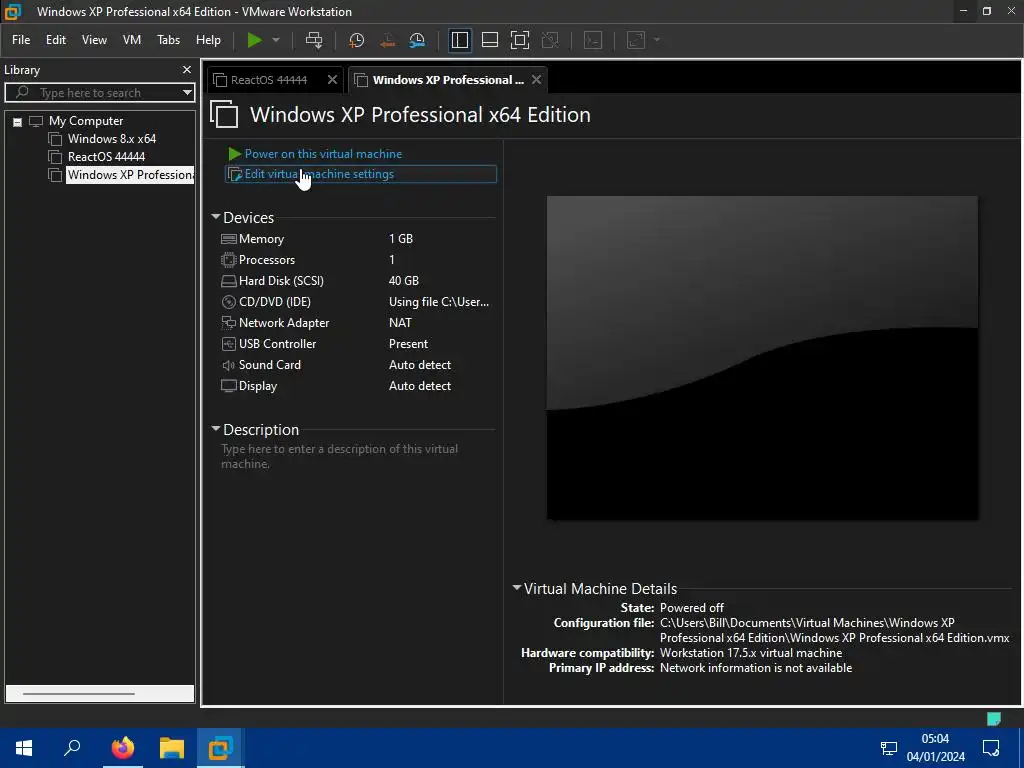The height and width of the screenshot is (768, 1024).
Task: Click the revert to snapshot toolbar icon
Action: click(387, 40)
